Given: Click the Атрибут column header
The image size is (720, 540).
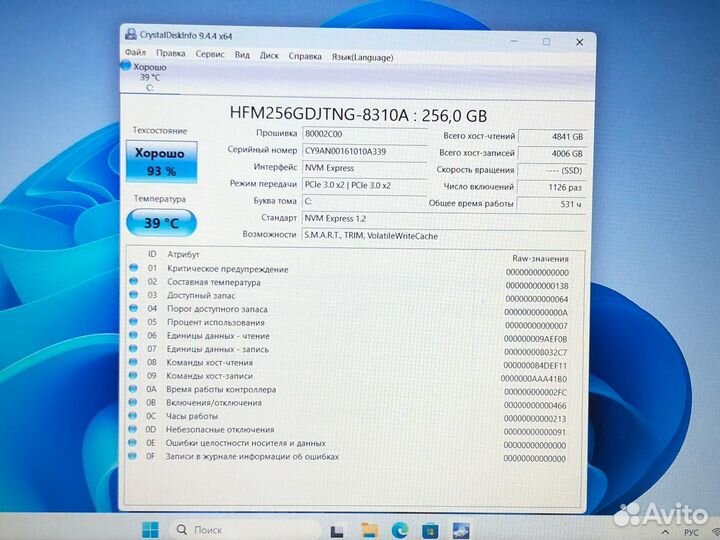Looking at the screenshot, I should 183,254.
